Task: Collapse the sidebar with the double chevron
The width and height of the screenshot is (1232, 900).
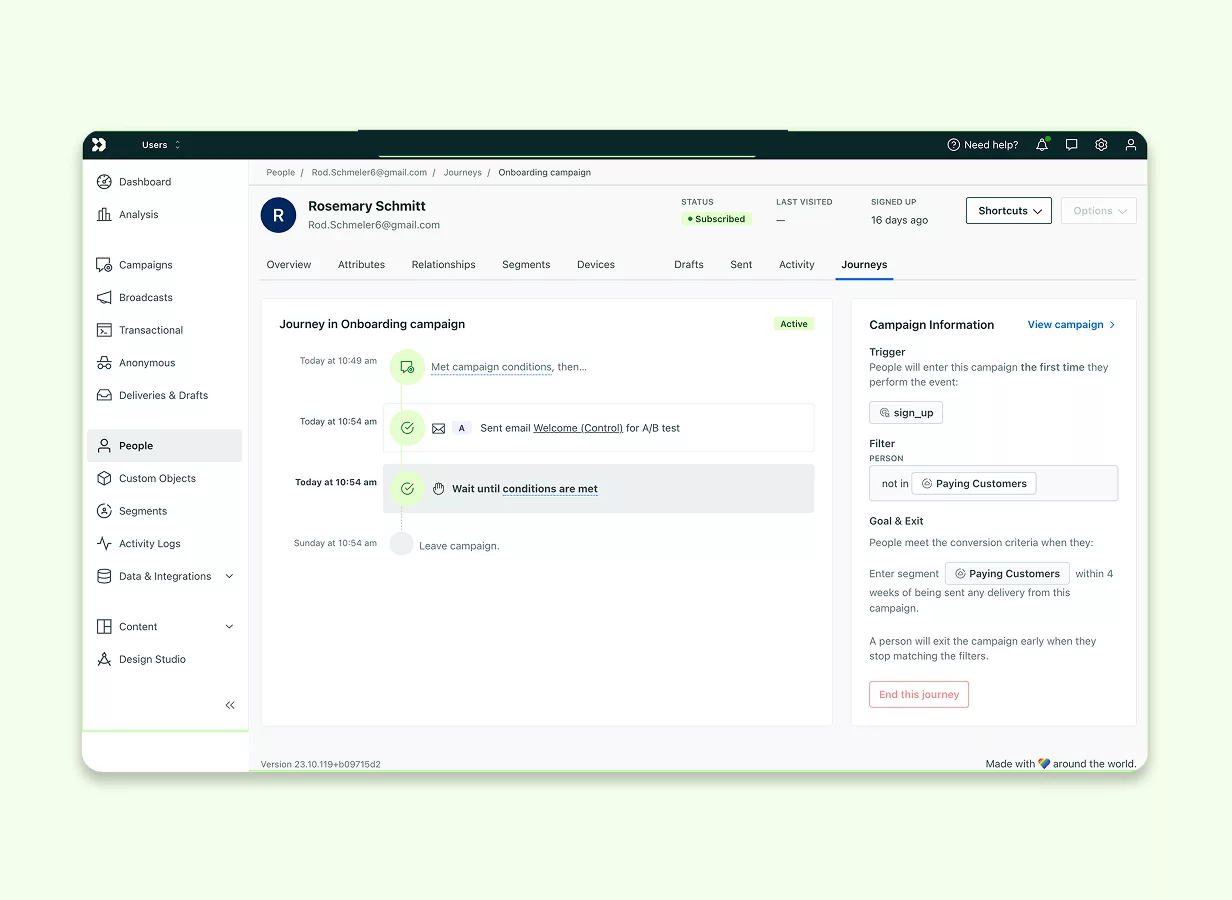Action: (x=229, y=704)
